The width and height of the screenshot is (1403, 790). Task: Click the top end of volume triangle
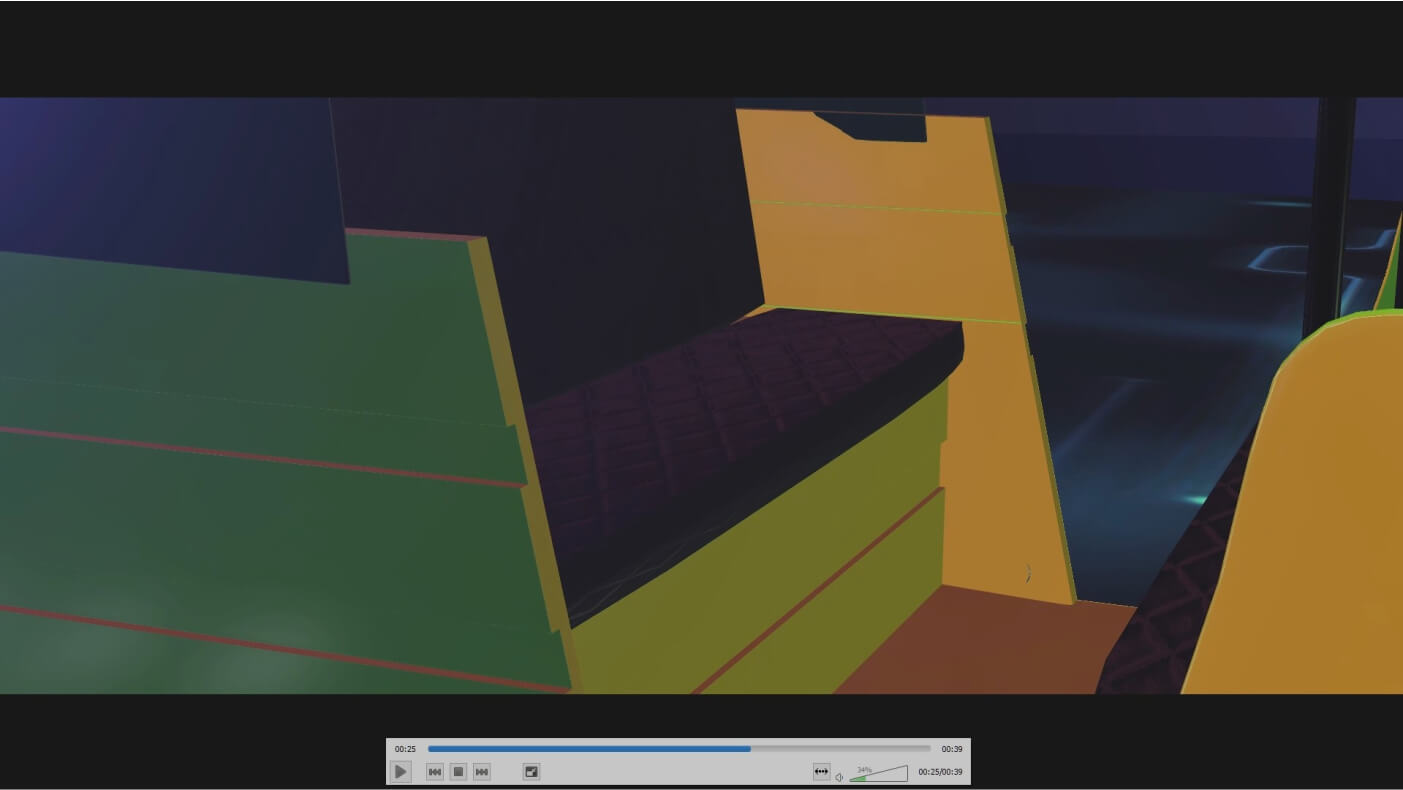pos(905,769)
